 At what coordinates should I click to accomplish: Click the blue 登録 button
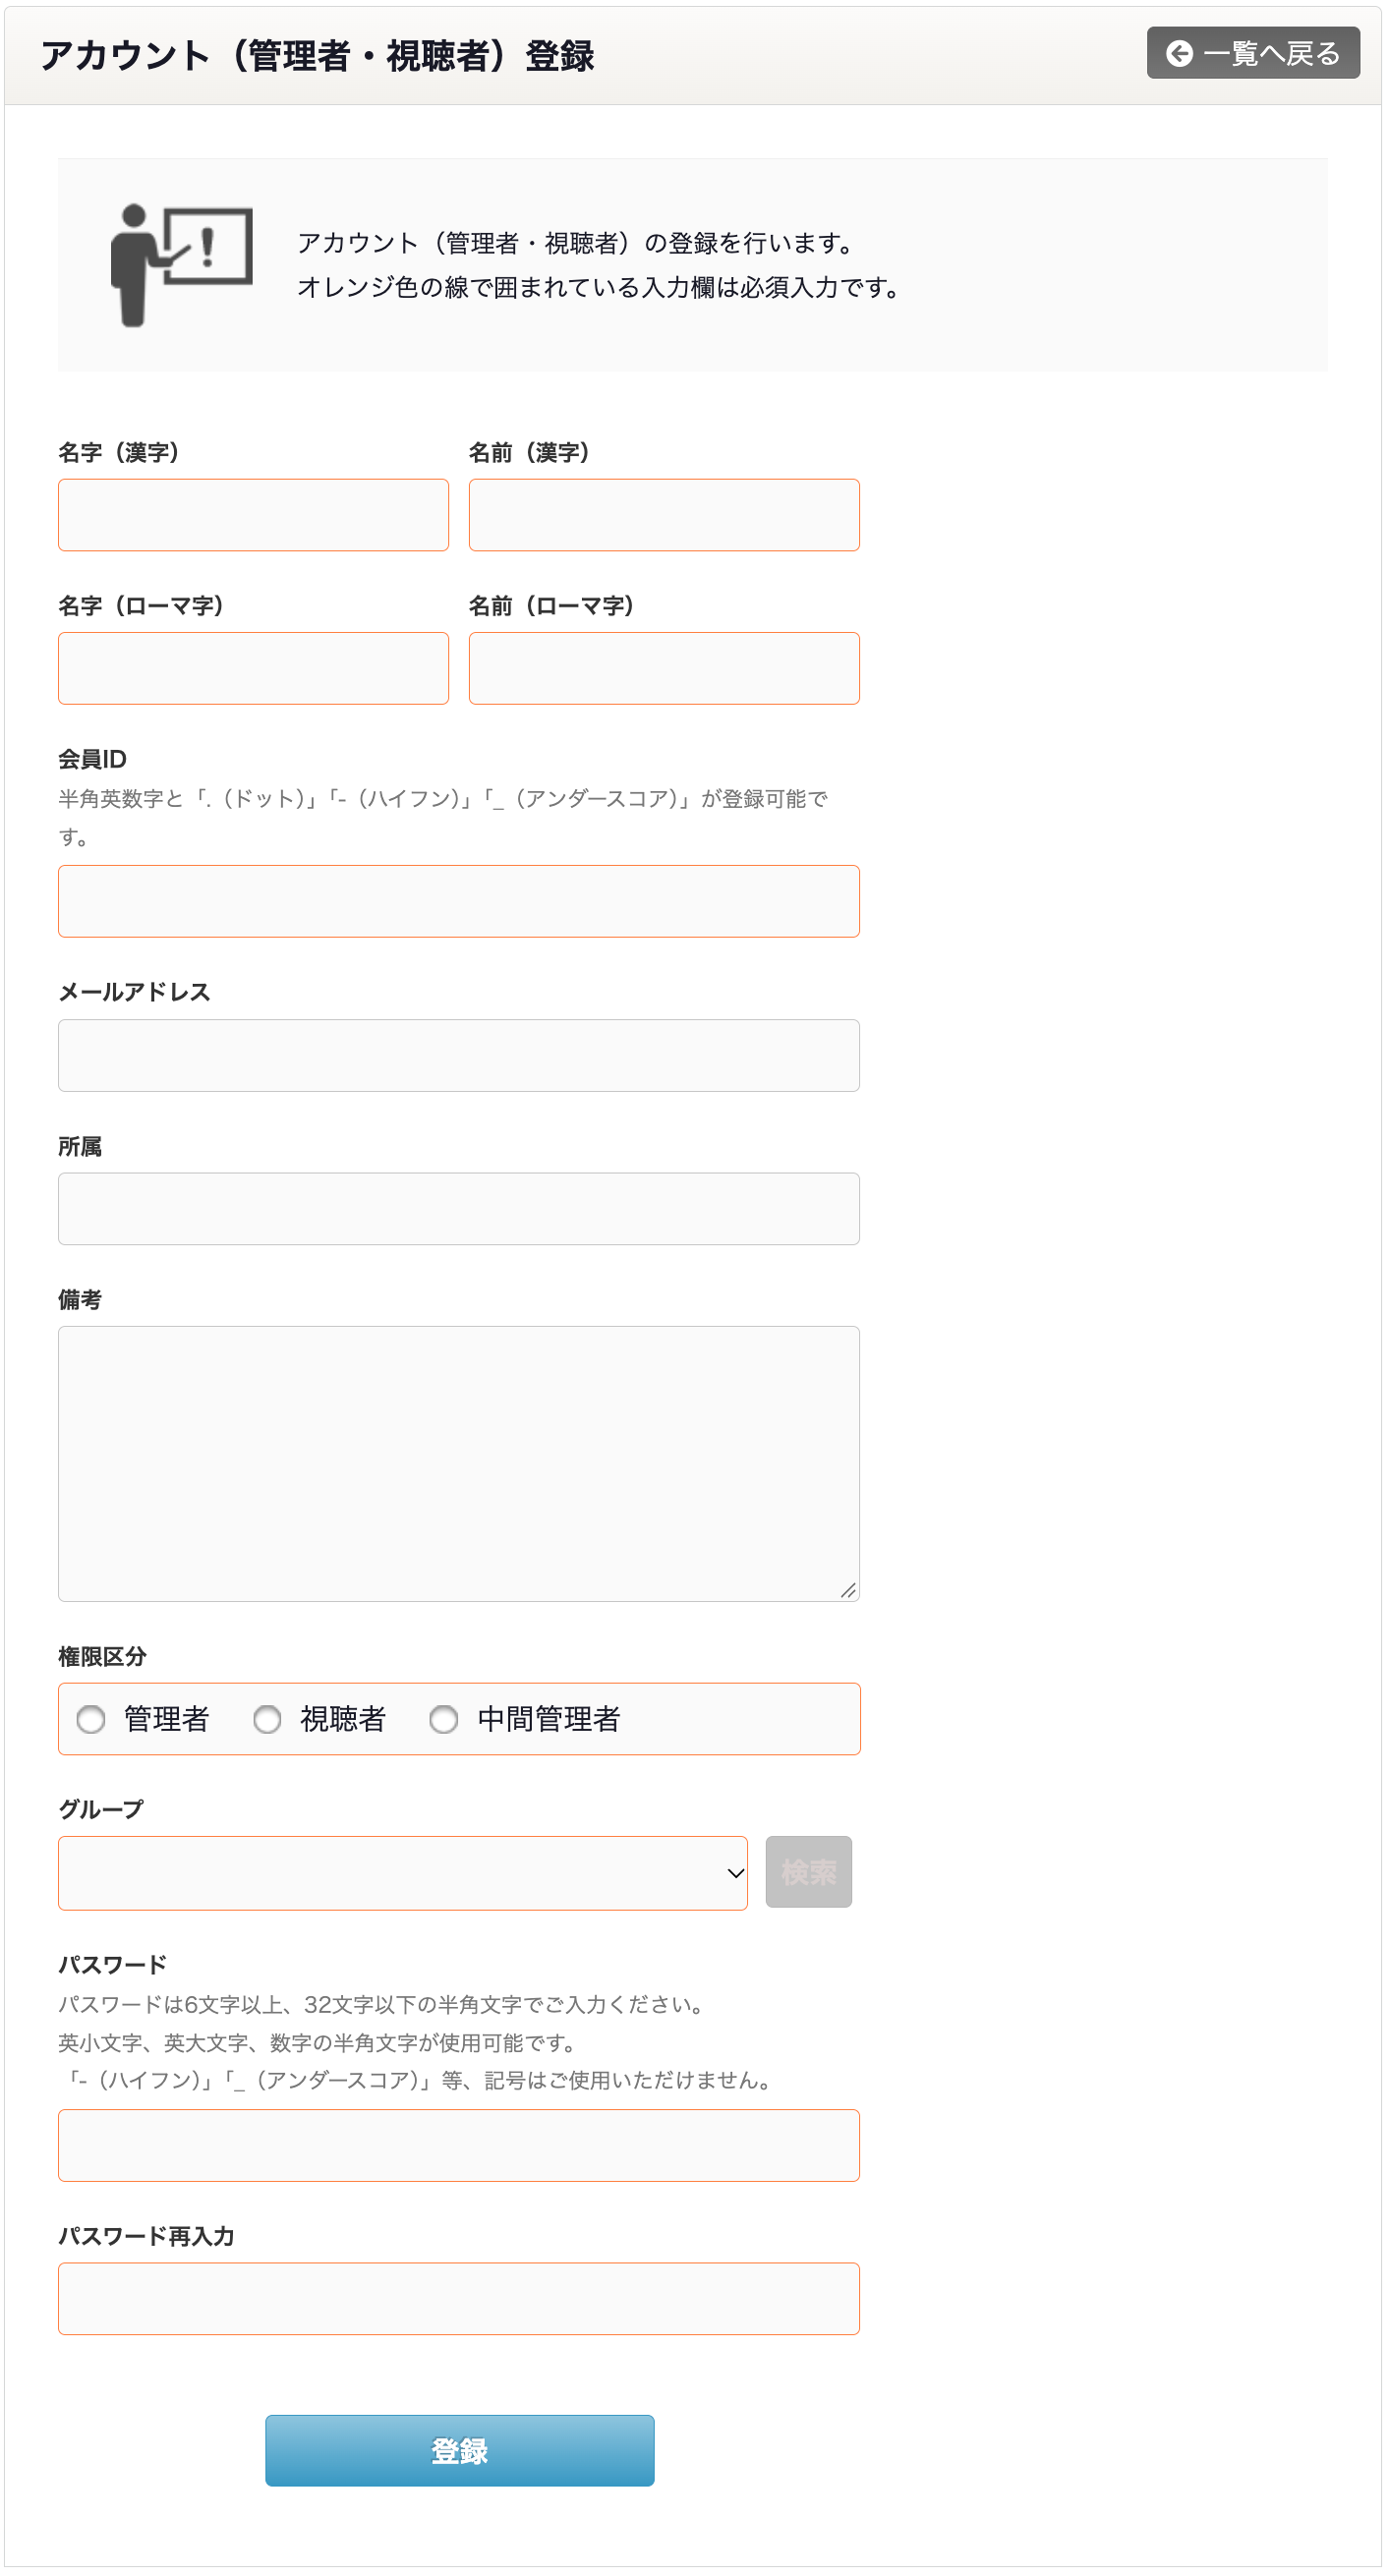pos(460,2451)
